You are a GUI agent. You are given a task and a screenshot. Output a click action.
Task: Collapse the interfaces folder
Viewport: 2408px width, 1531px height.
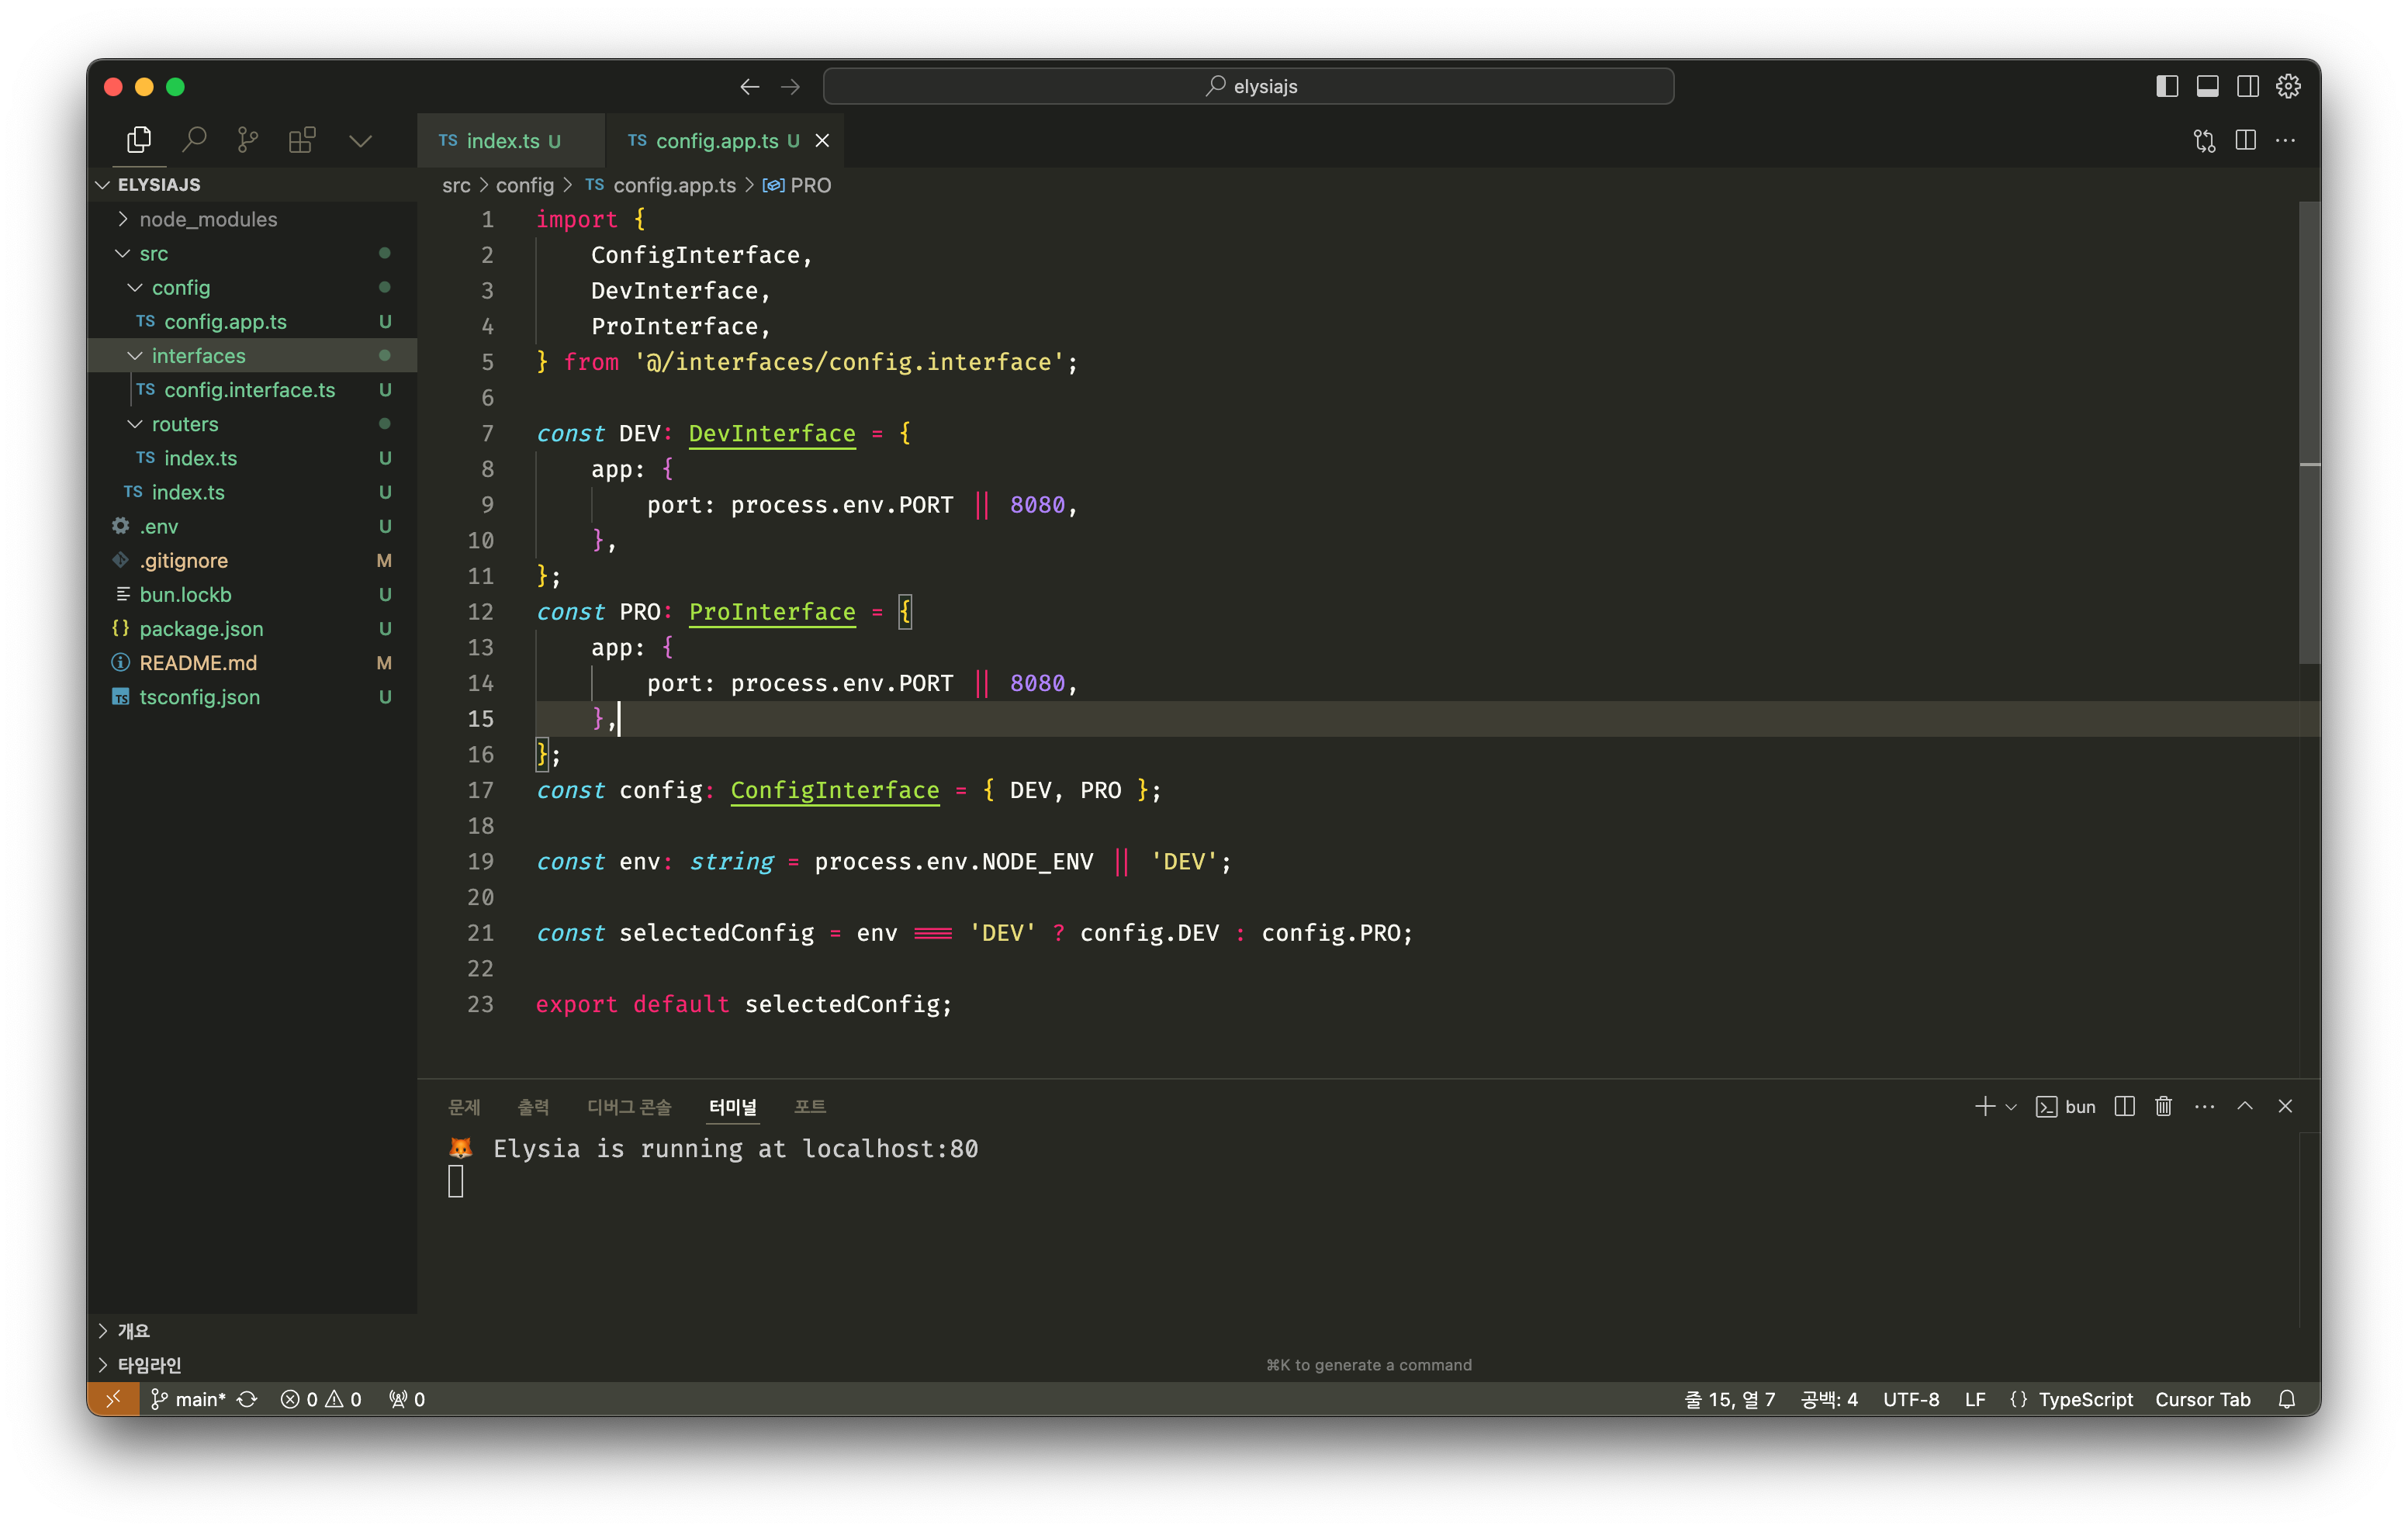[198, 356]
